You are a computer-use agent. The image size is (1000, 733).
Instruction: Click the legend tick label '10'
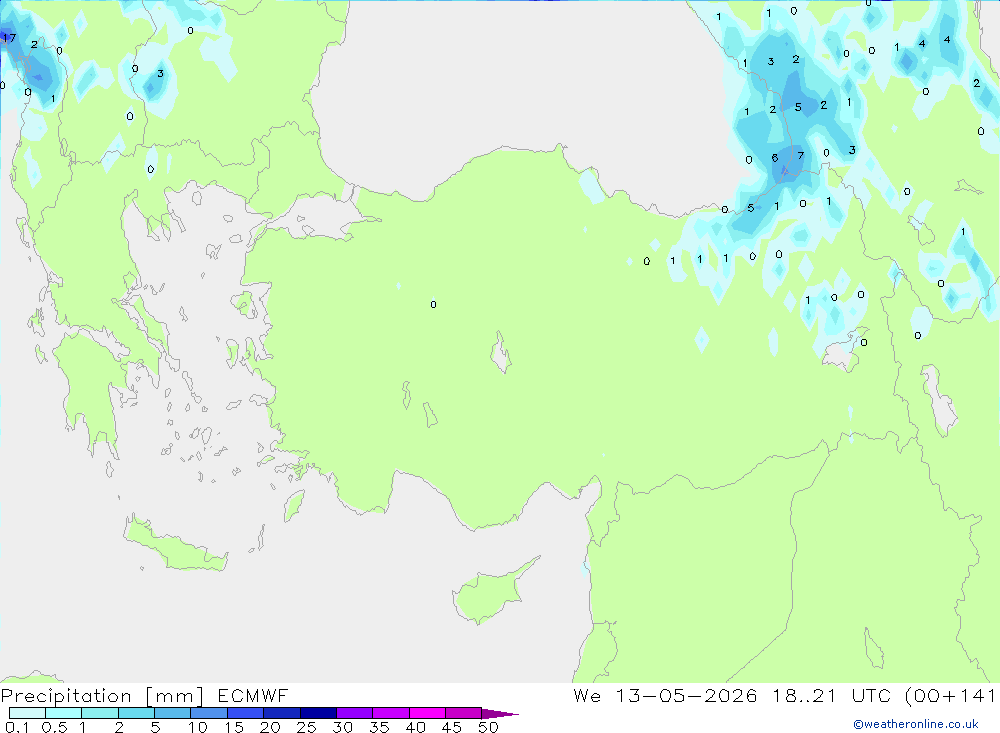tap(198, 727)
